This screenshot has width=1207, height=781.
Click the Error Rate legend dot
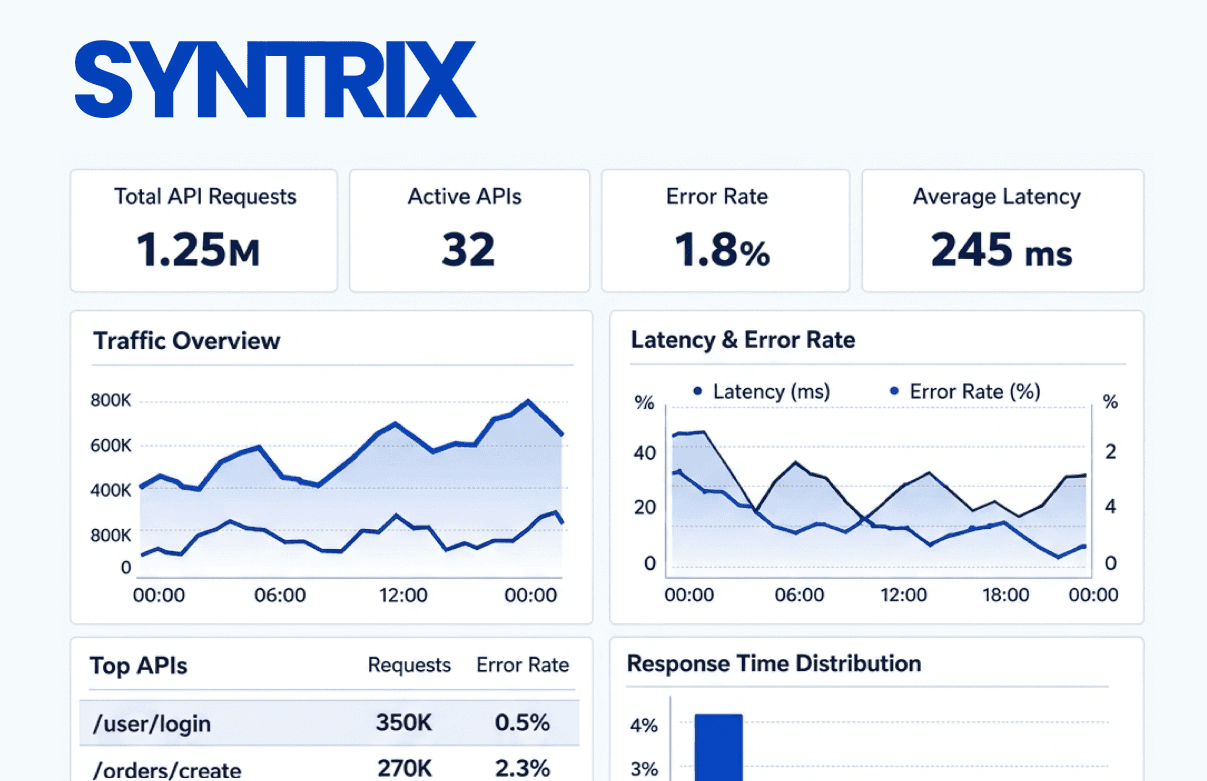pyautogui.click(x=892, y=391)
